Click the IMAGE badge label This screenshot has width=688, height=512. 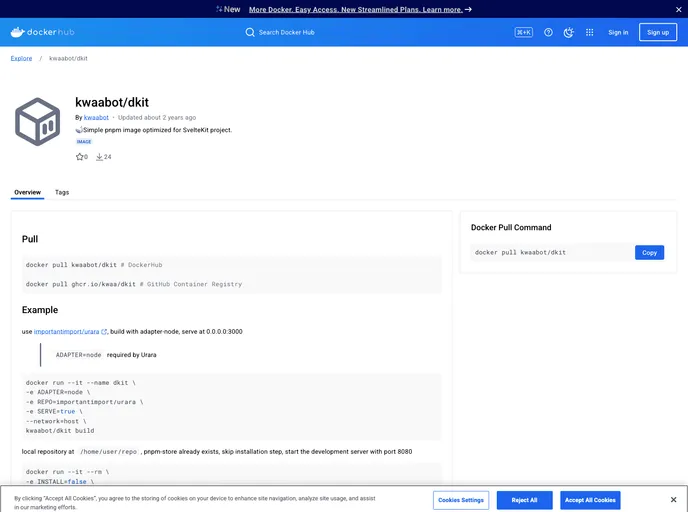pyautogui.click(x=84, y=142)
